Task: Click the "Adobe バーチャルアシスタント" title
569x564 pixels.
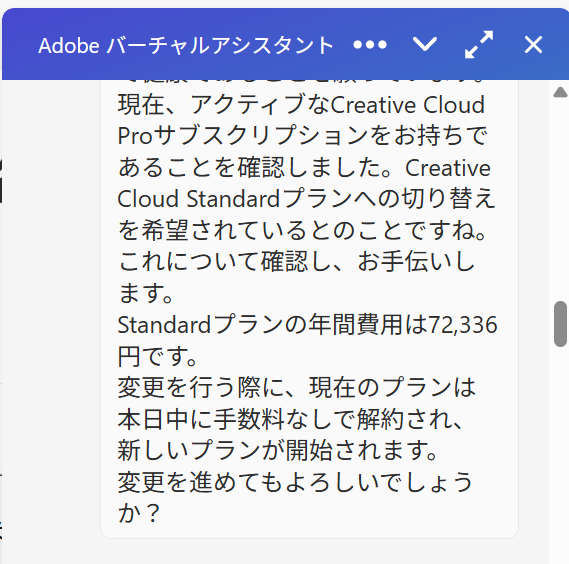Action: click(x=185, y=46)
